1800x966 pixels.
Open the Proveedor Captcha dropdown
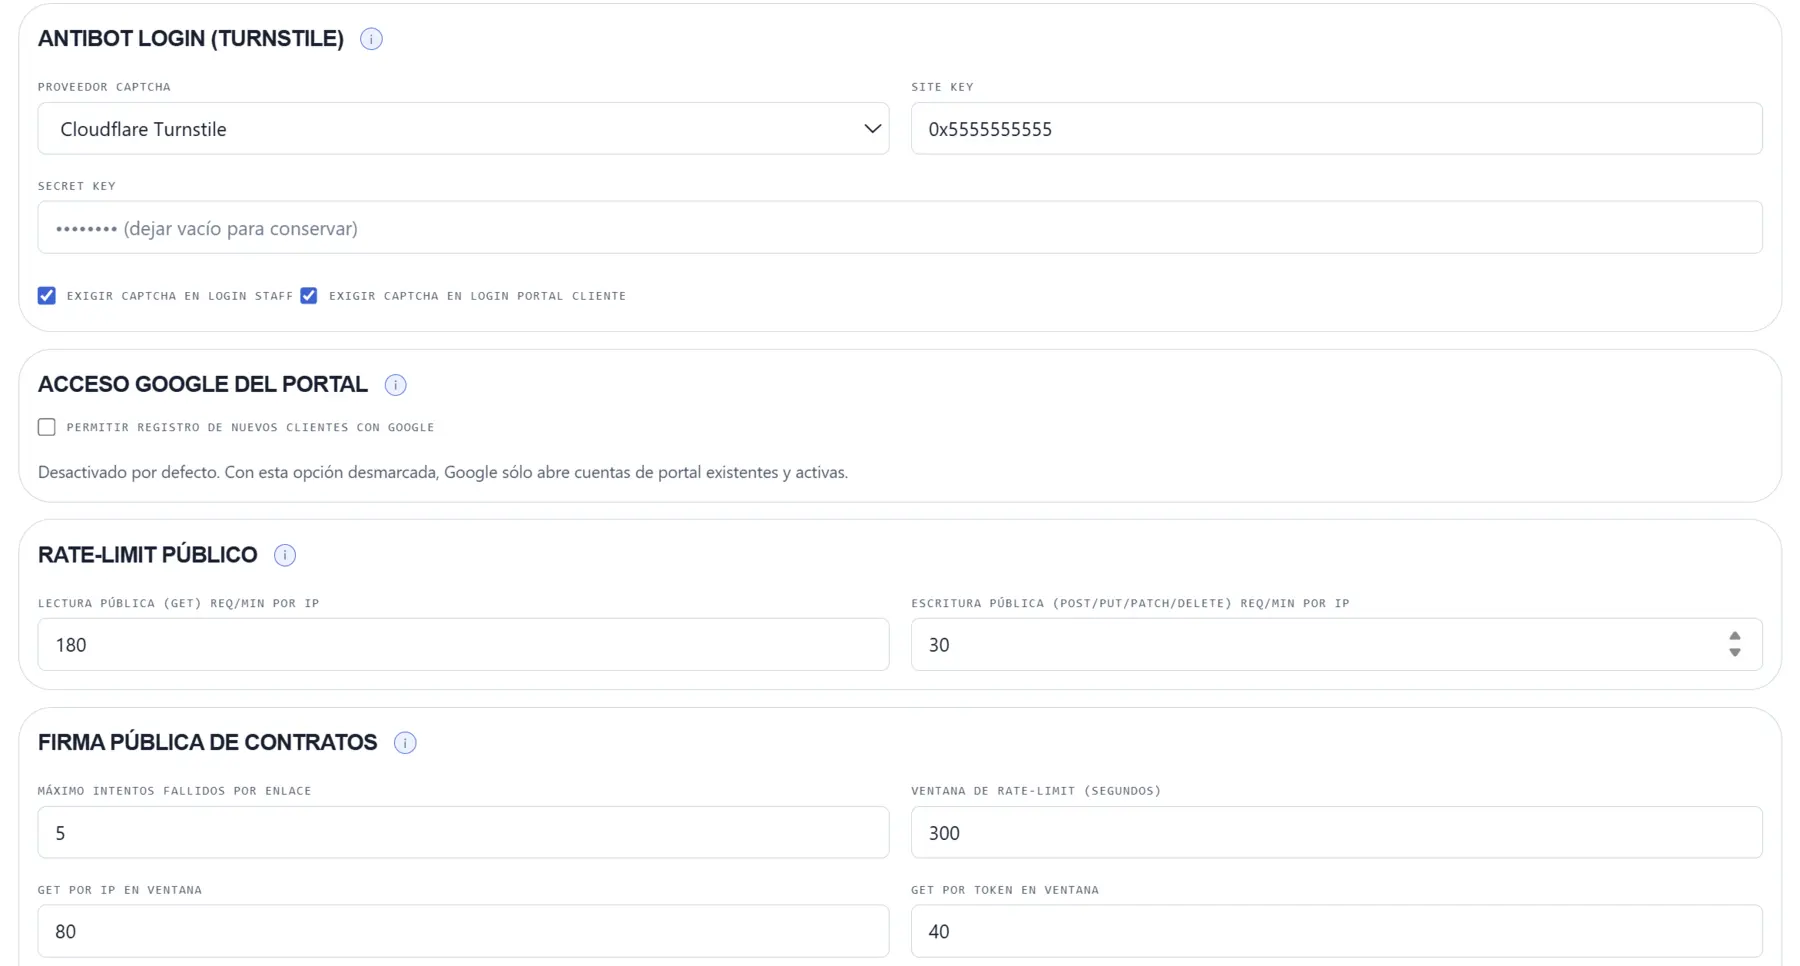pyautogui.click(x=463, y=129)
